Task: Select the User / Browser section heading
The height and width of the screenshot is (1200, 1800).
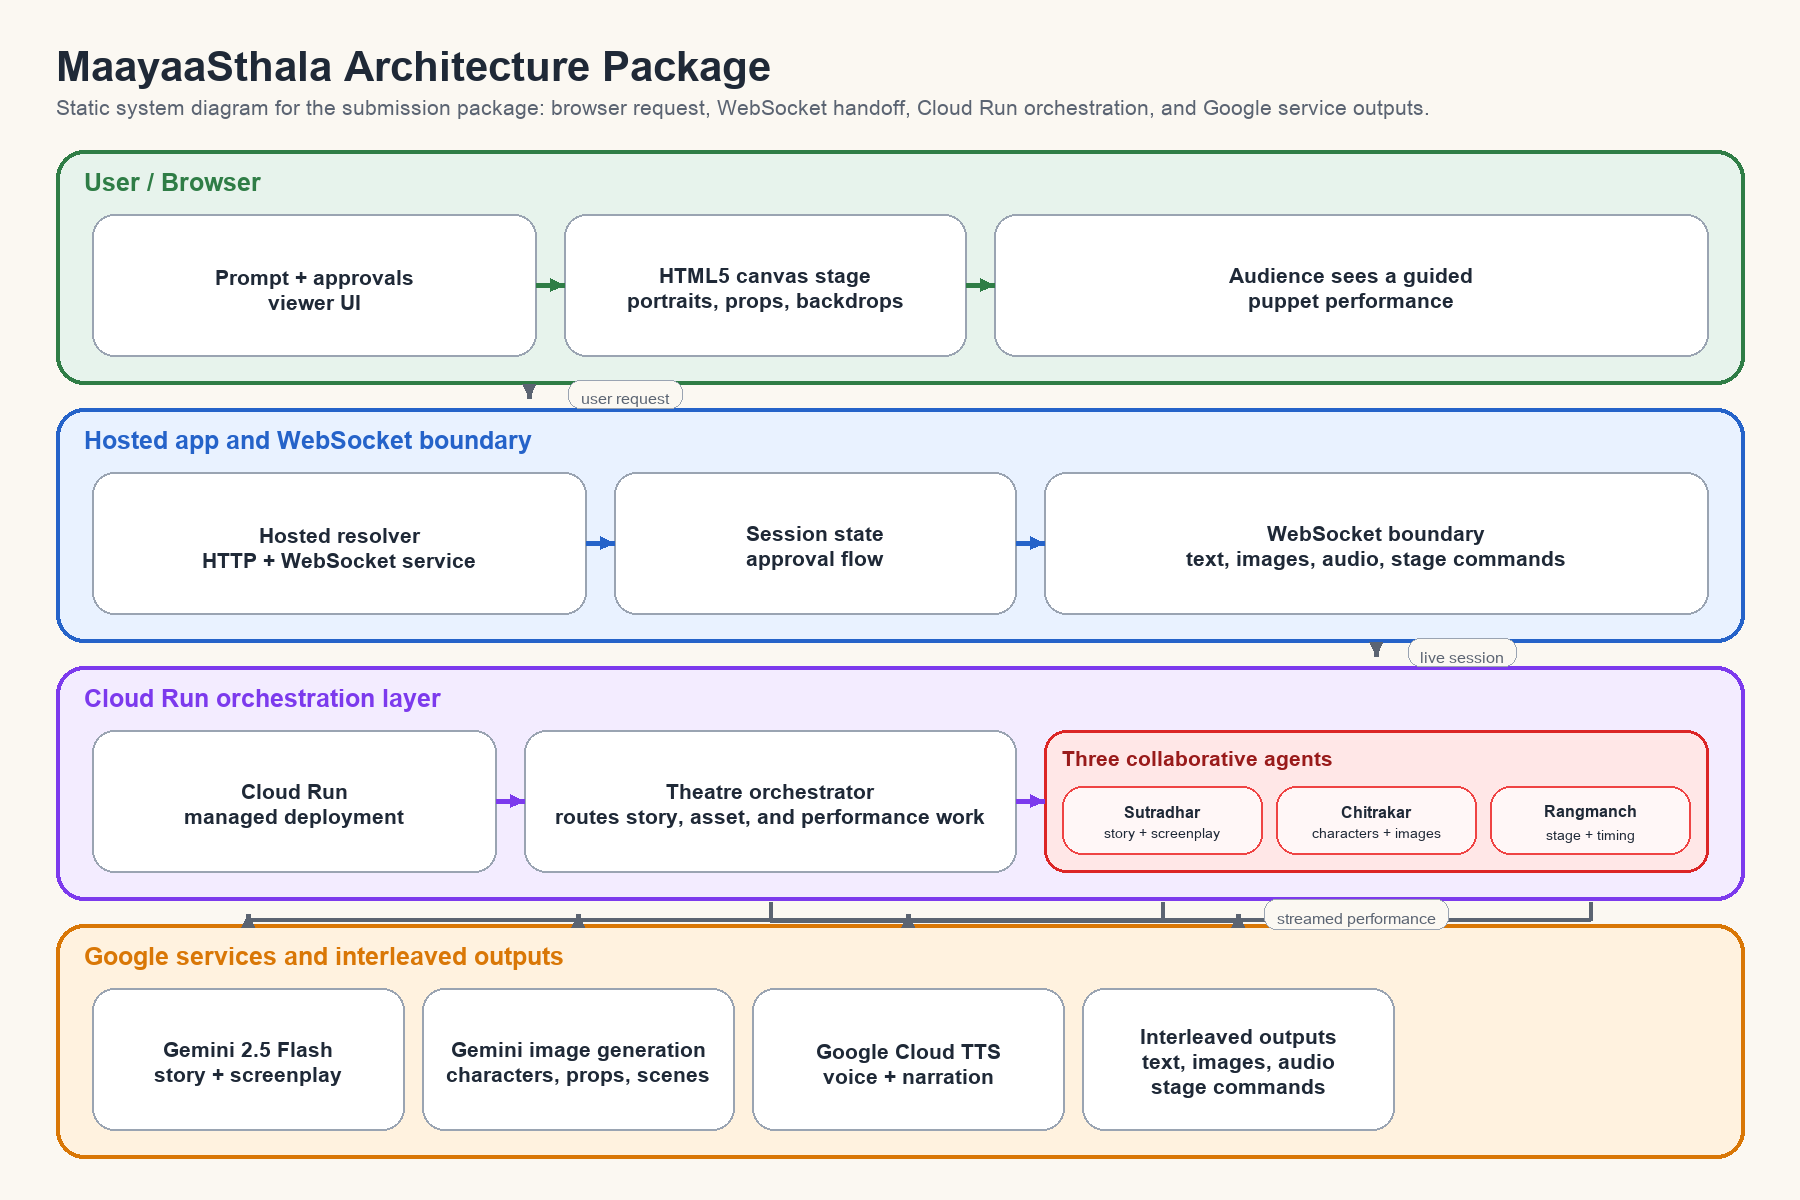Action: [172, 182]
